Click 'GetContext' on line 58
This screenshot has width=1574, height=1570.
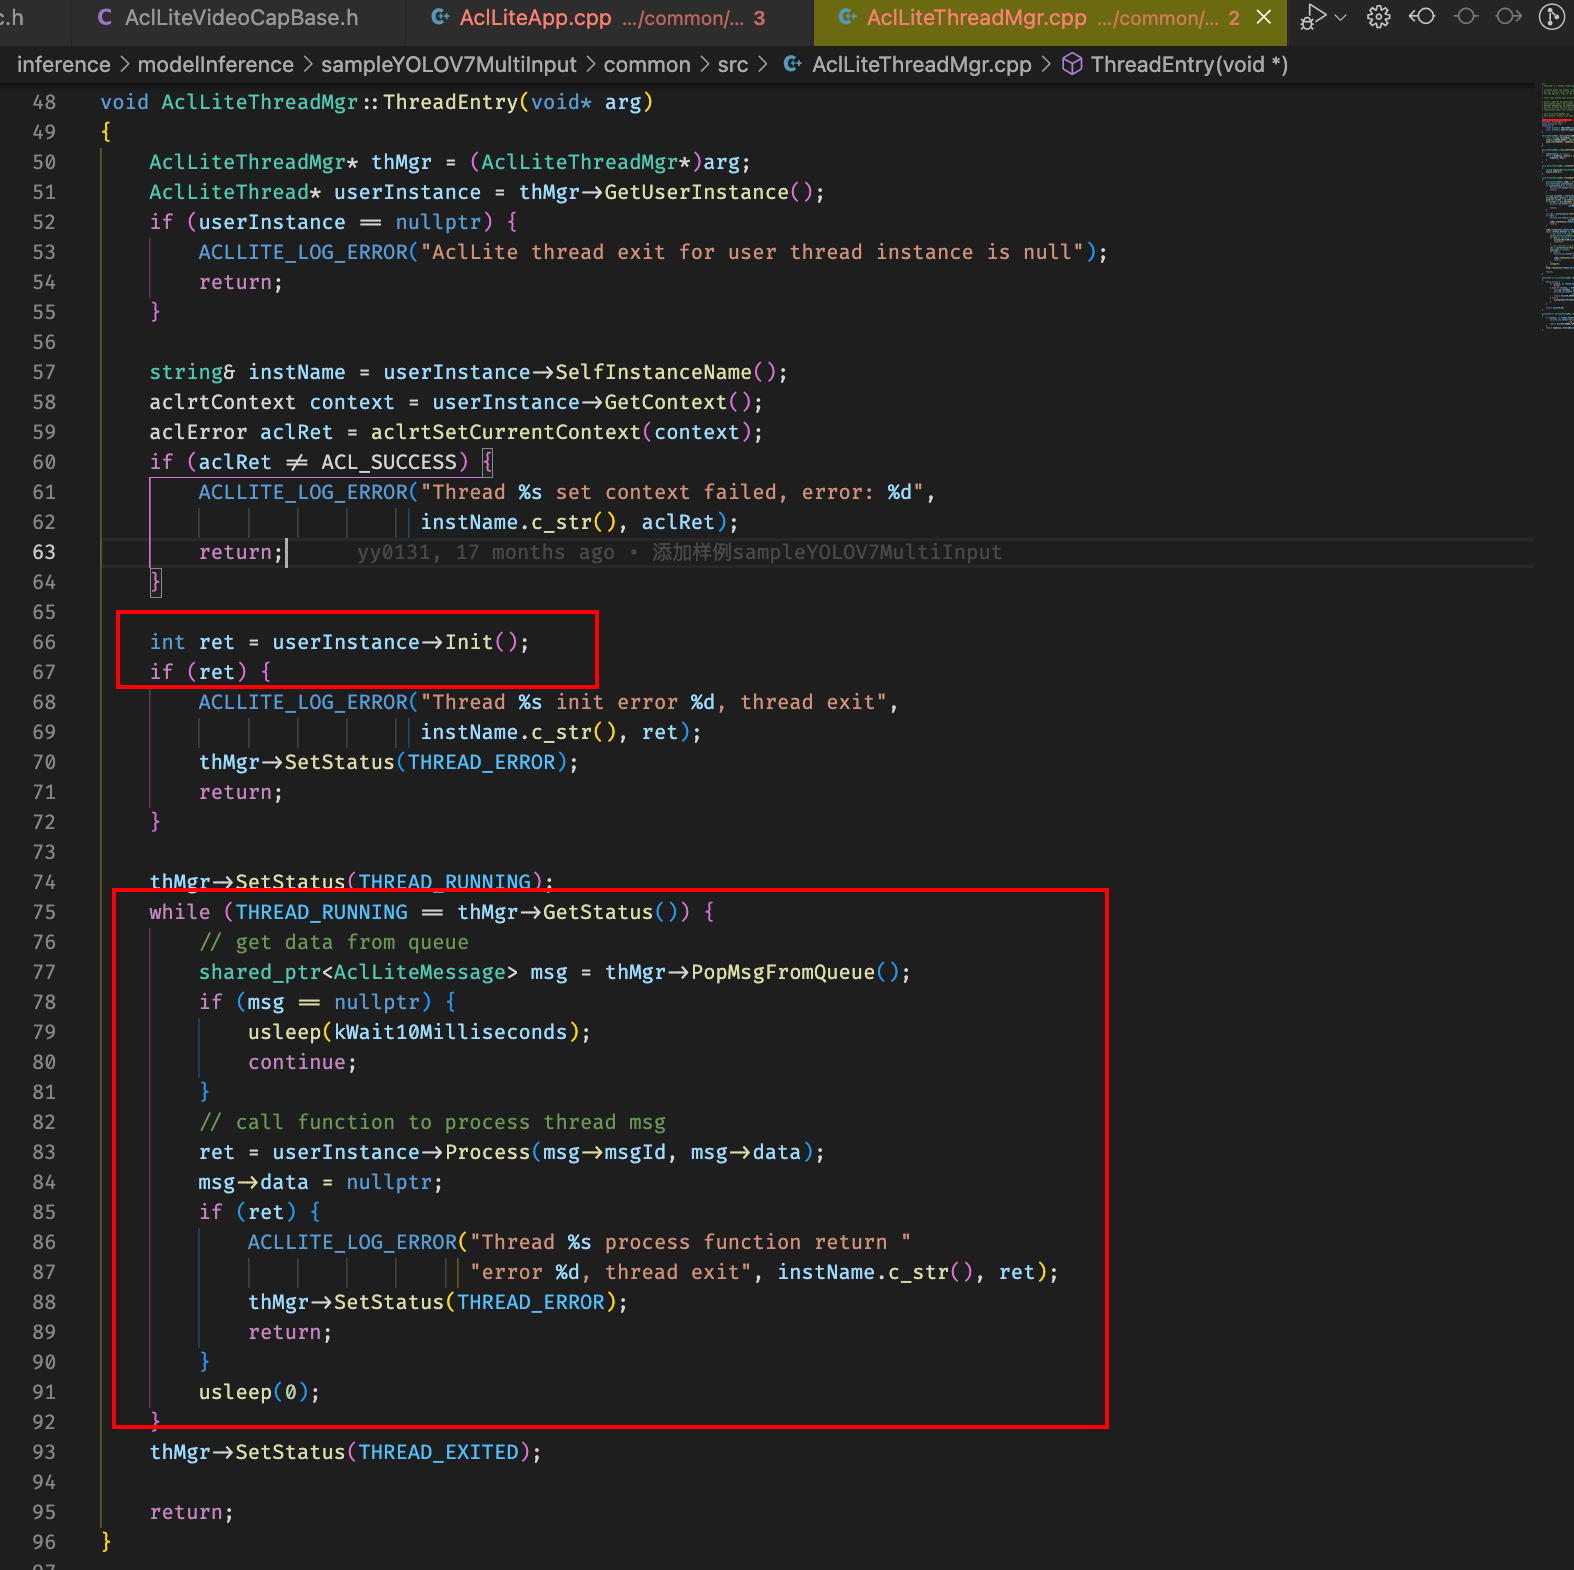[x=666, y=402]
